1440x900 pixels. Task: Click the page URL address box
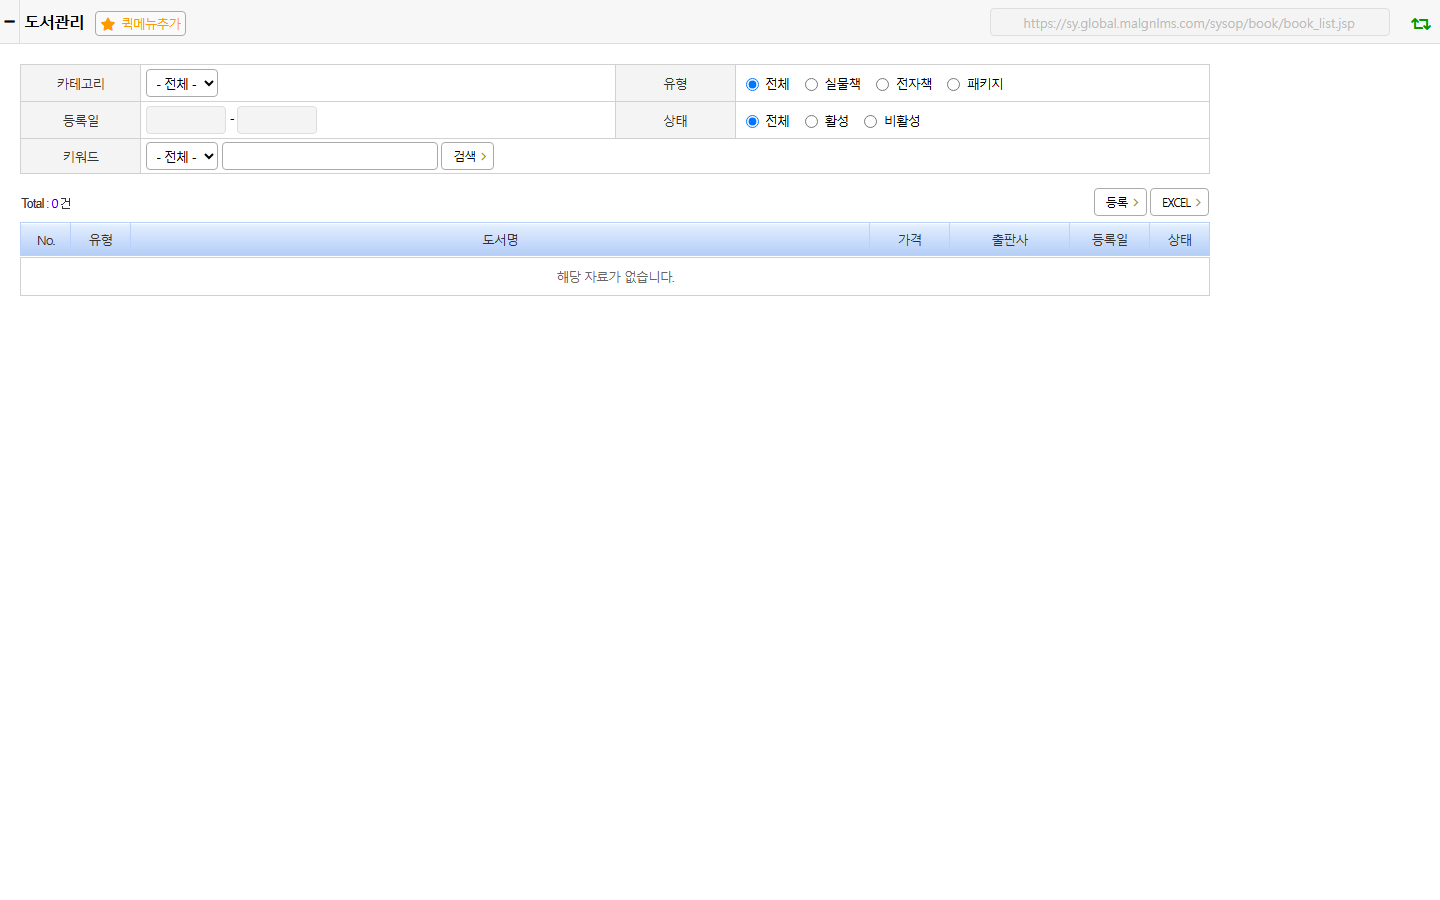(x=1190, y=22)
